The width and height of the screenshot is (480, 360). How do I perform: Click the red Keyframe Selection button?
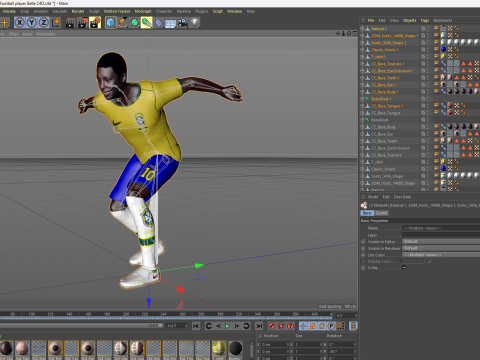coord(290,326)
